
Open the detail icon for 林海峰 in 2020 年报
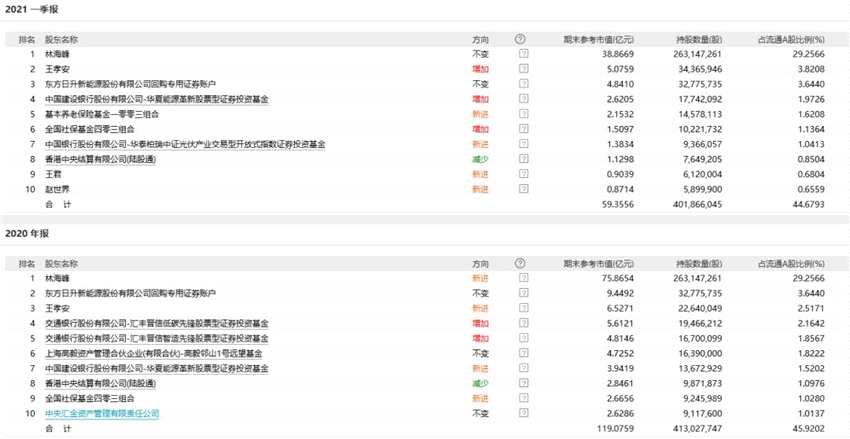(523, 277)
